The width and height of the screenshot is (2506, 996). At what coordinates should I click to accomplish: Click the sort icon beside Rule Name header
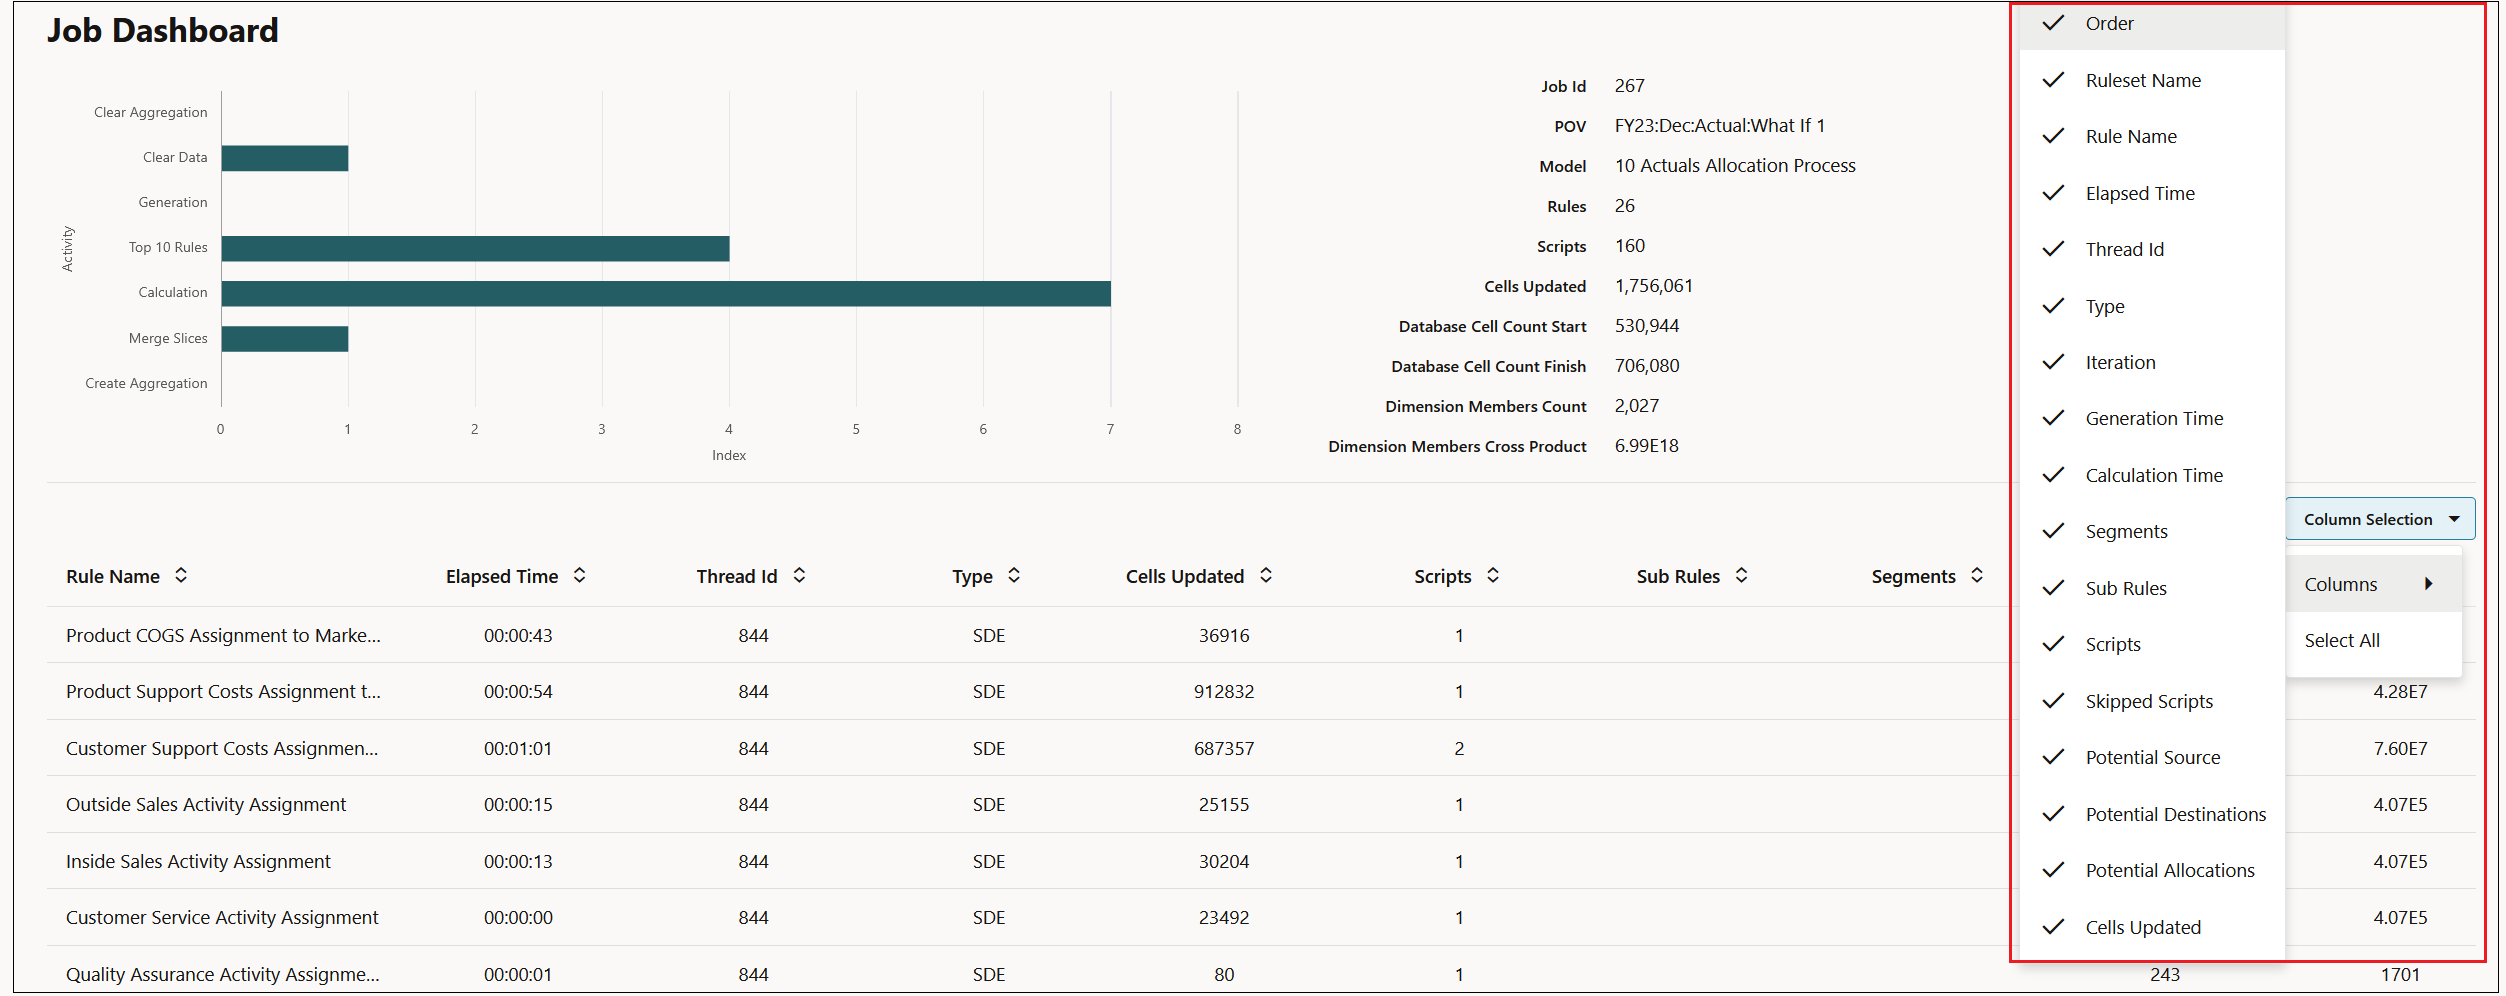181,575
